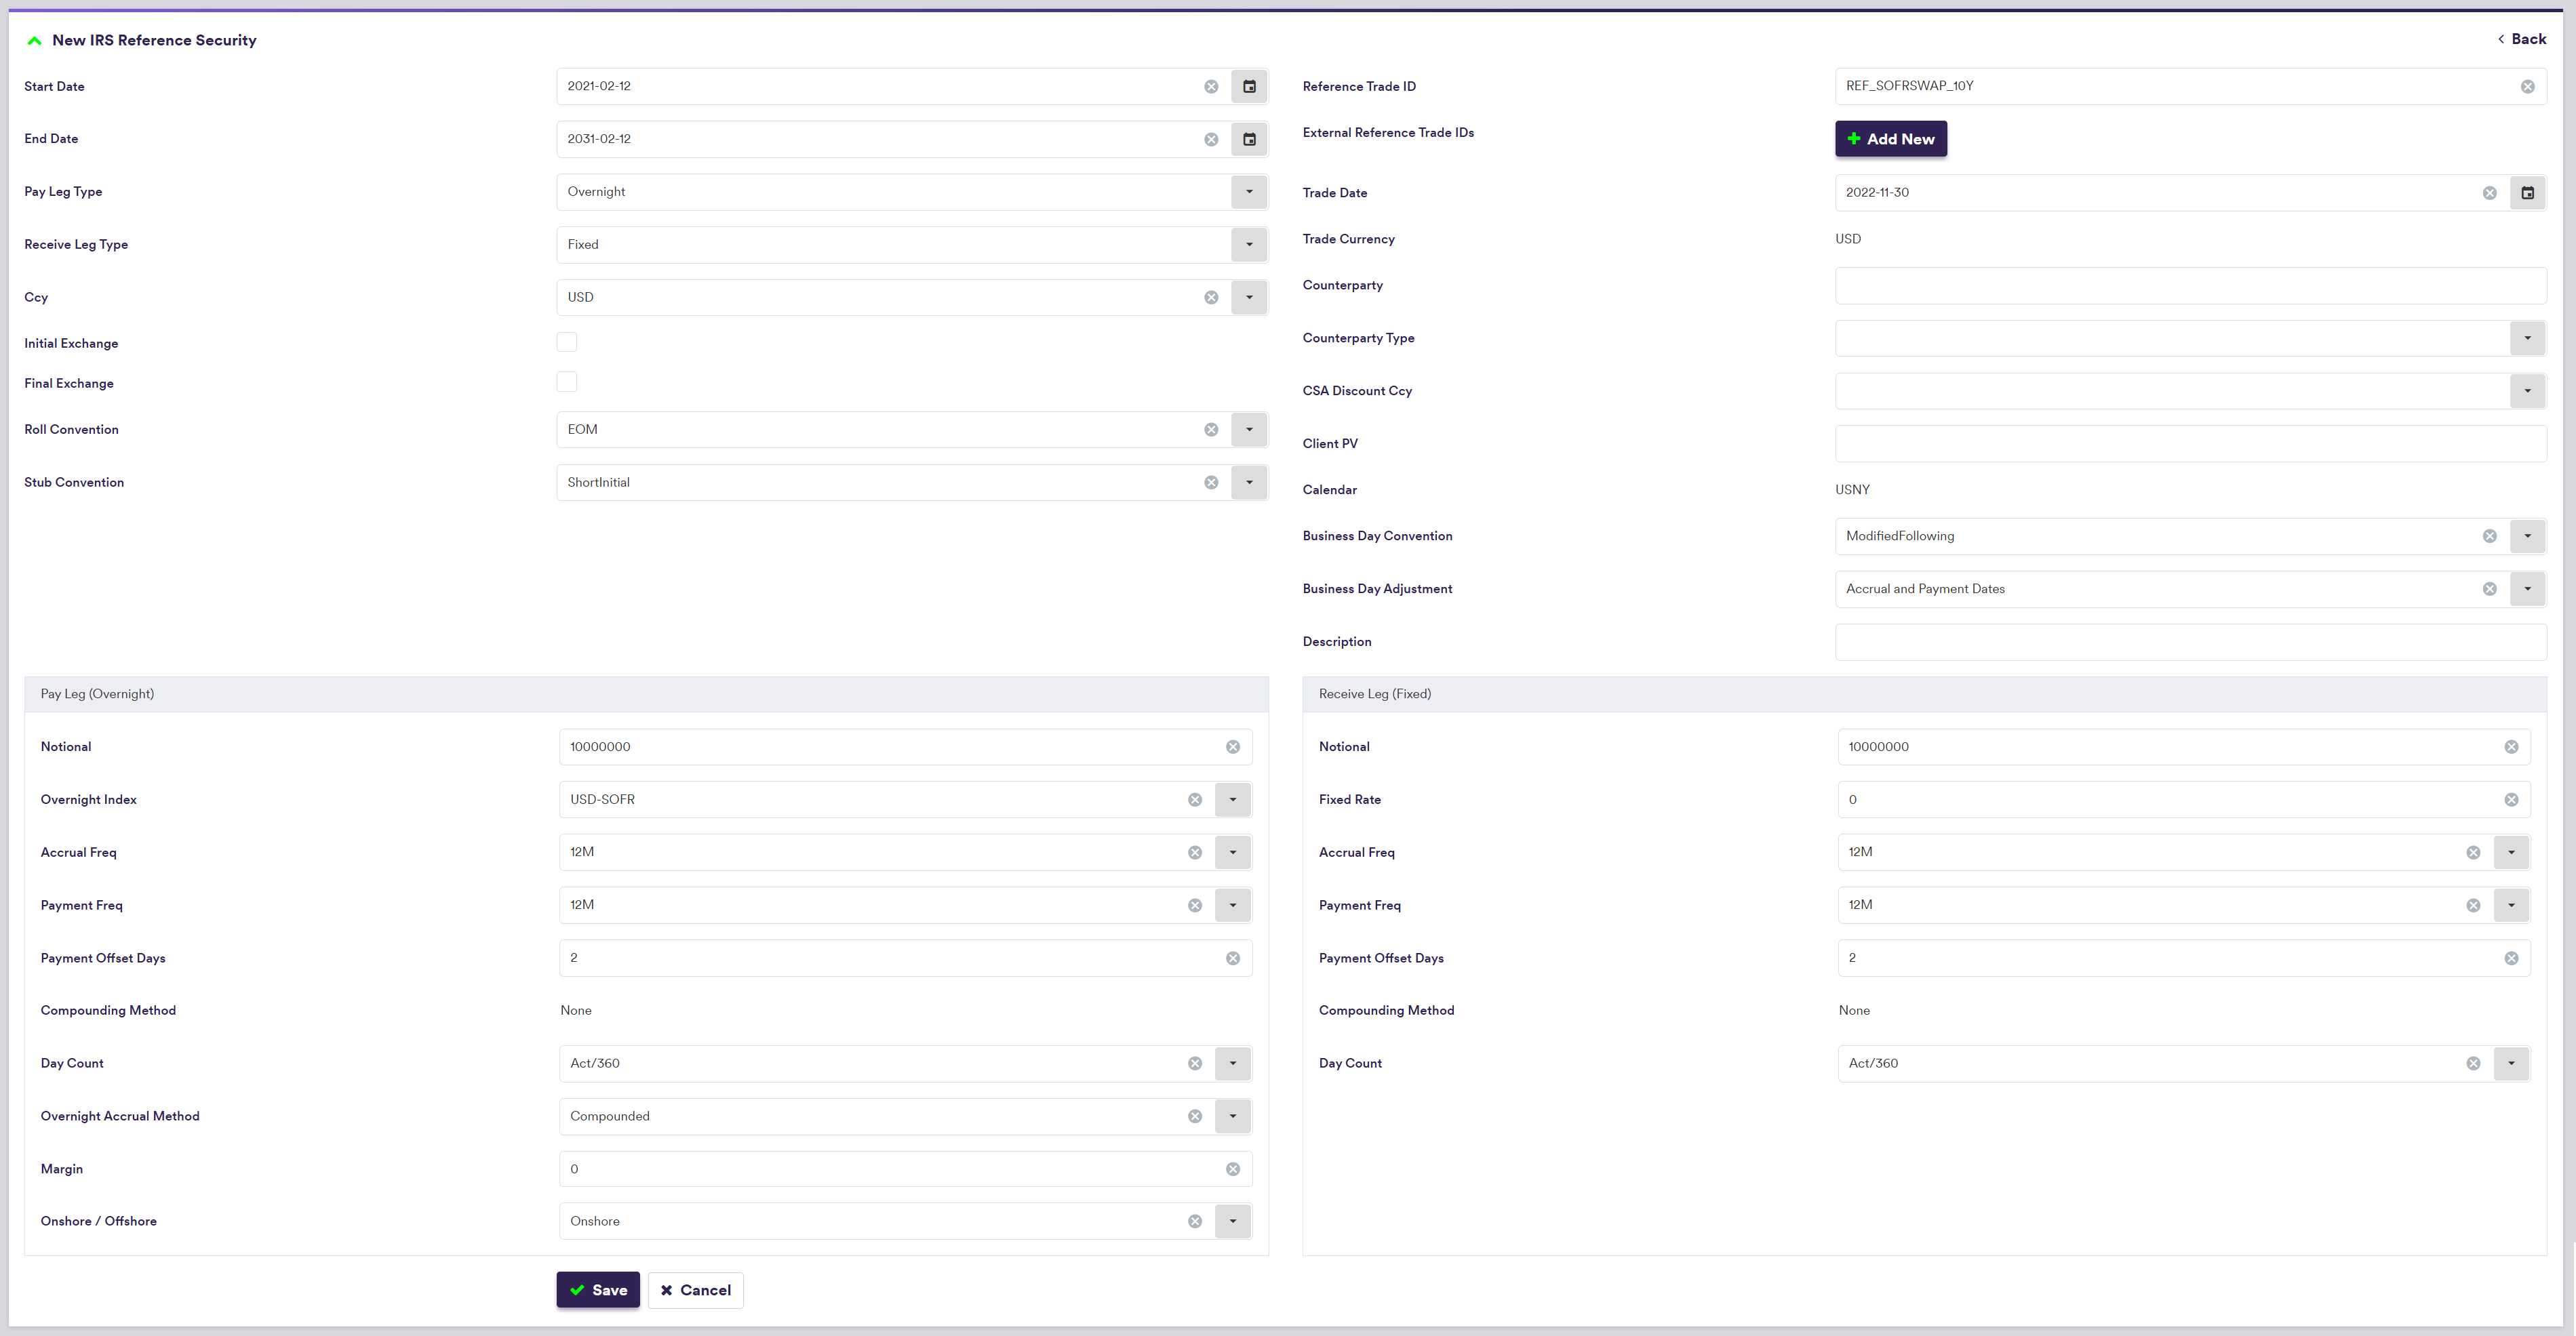Expand the Onshore / Offshore dropdown

pyautogui.click(x=1232, y=1221)
